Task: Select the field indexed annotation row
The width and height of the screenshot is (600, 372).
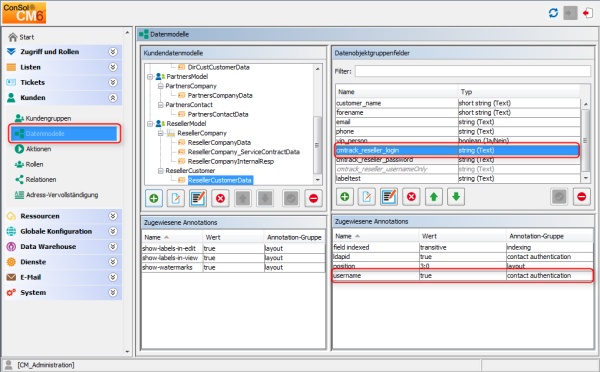Action: (x=463, y=247)
